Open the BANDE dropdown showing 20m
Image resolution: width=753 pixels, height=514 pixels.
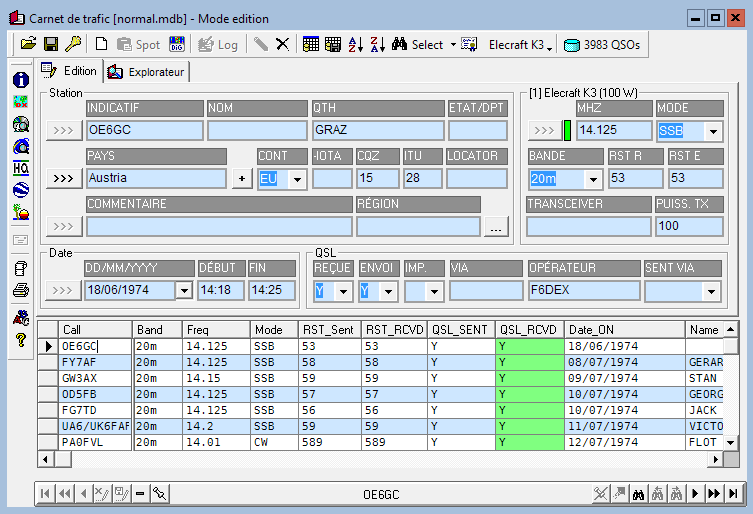[x=593, y=179]
